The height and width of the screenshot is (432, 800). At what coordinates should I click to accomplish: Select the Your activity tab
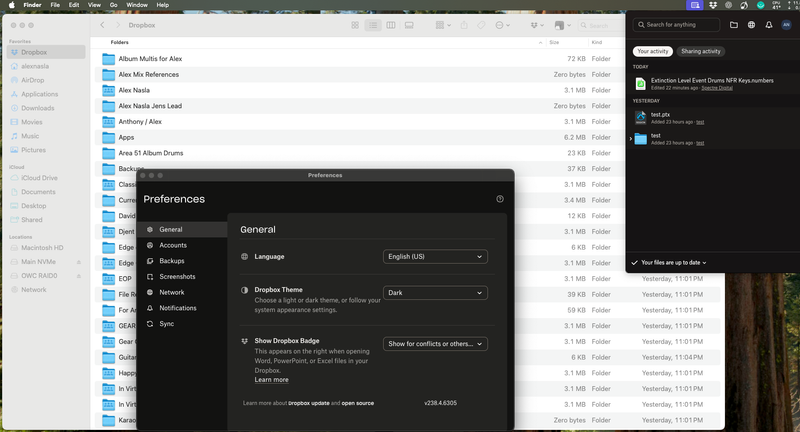click(x=652, y=51)
